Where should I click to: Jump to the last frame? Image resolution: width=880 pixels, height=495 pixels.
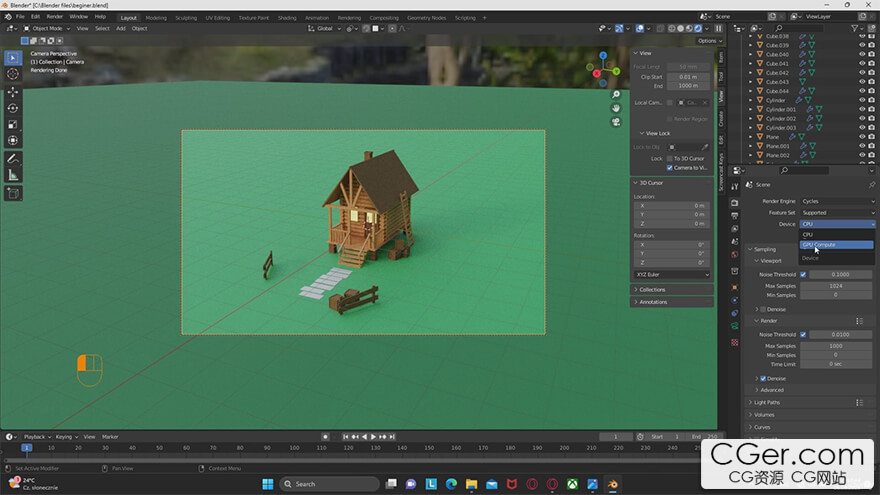[x=392, y=437]
